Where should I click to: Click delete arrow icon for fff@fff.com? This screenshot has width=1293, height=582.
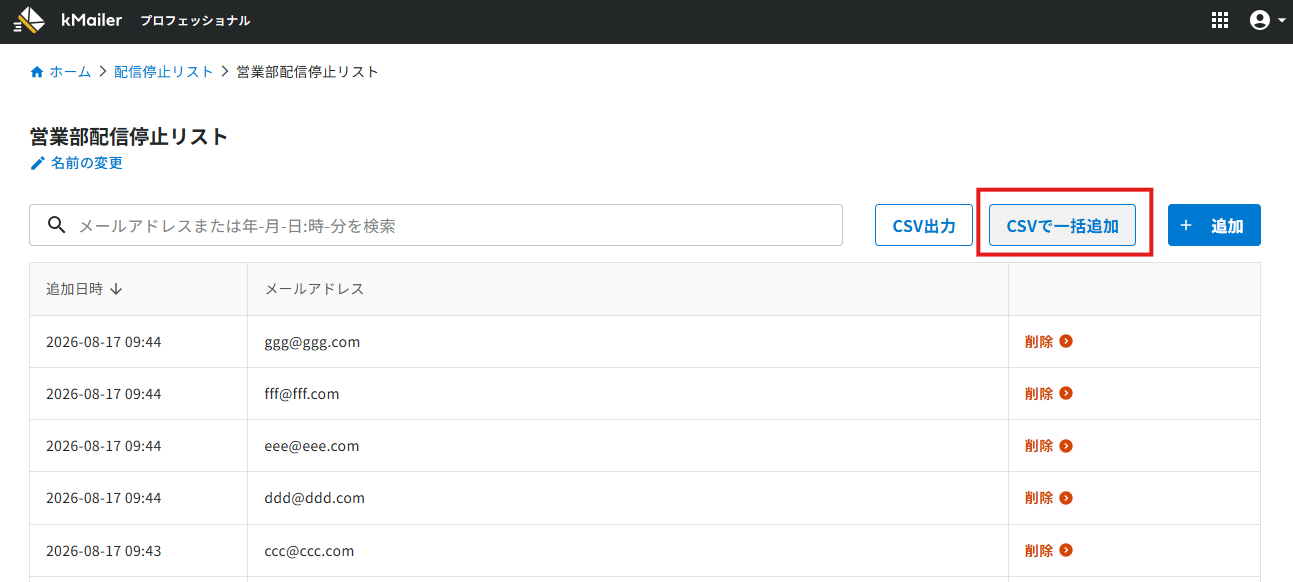pyautogui.click(x=1066, y=393)
